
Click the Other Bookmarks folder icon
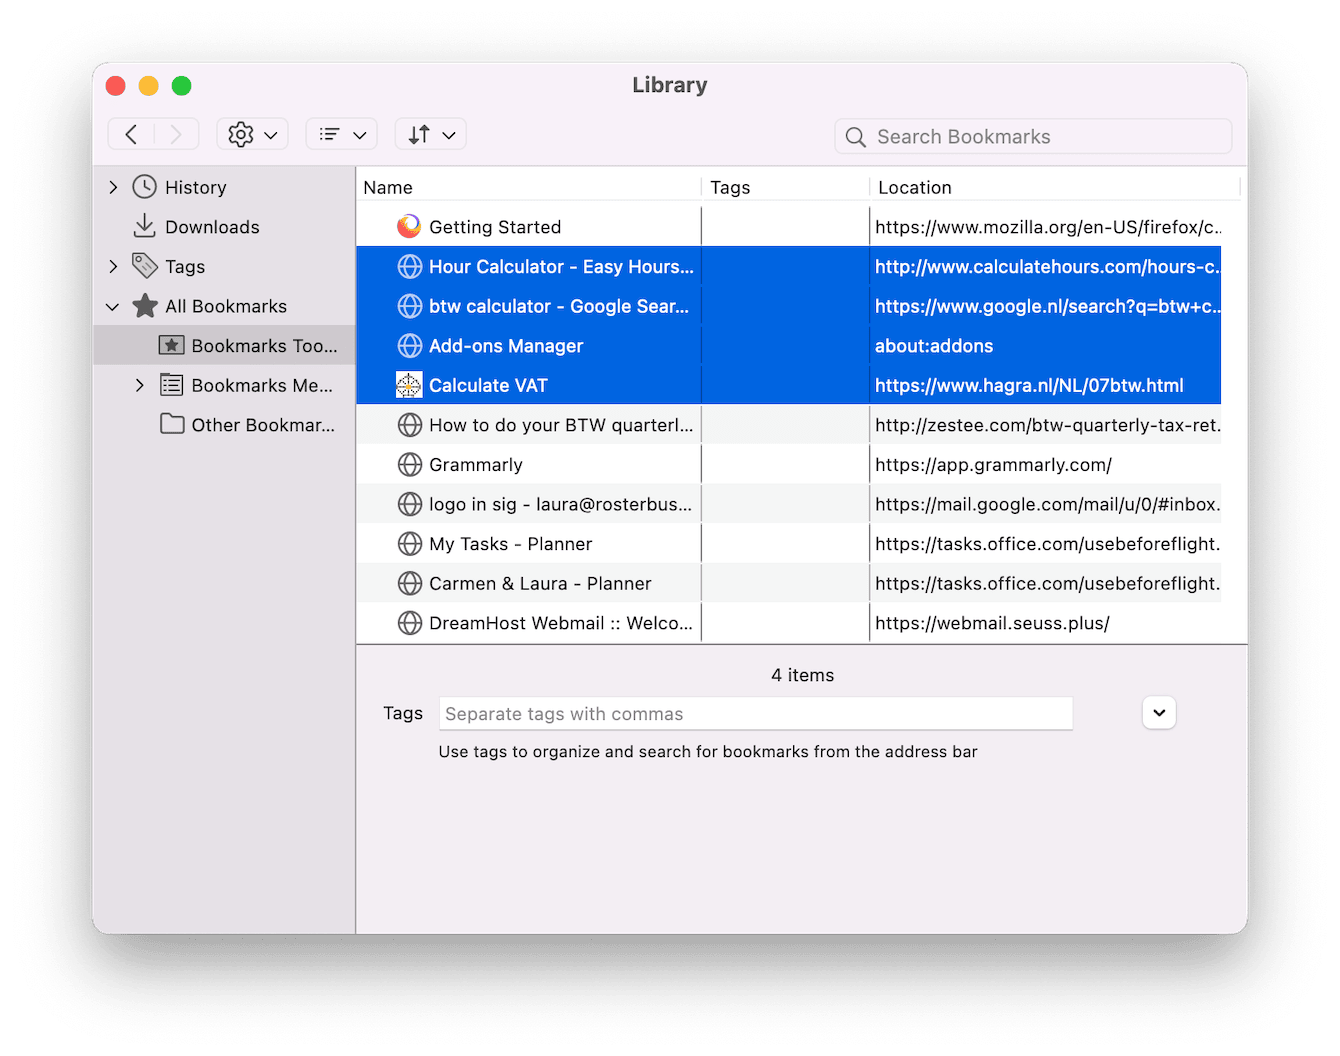click(170, 424)
